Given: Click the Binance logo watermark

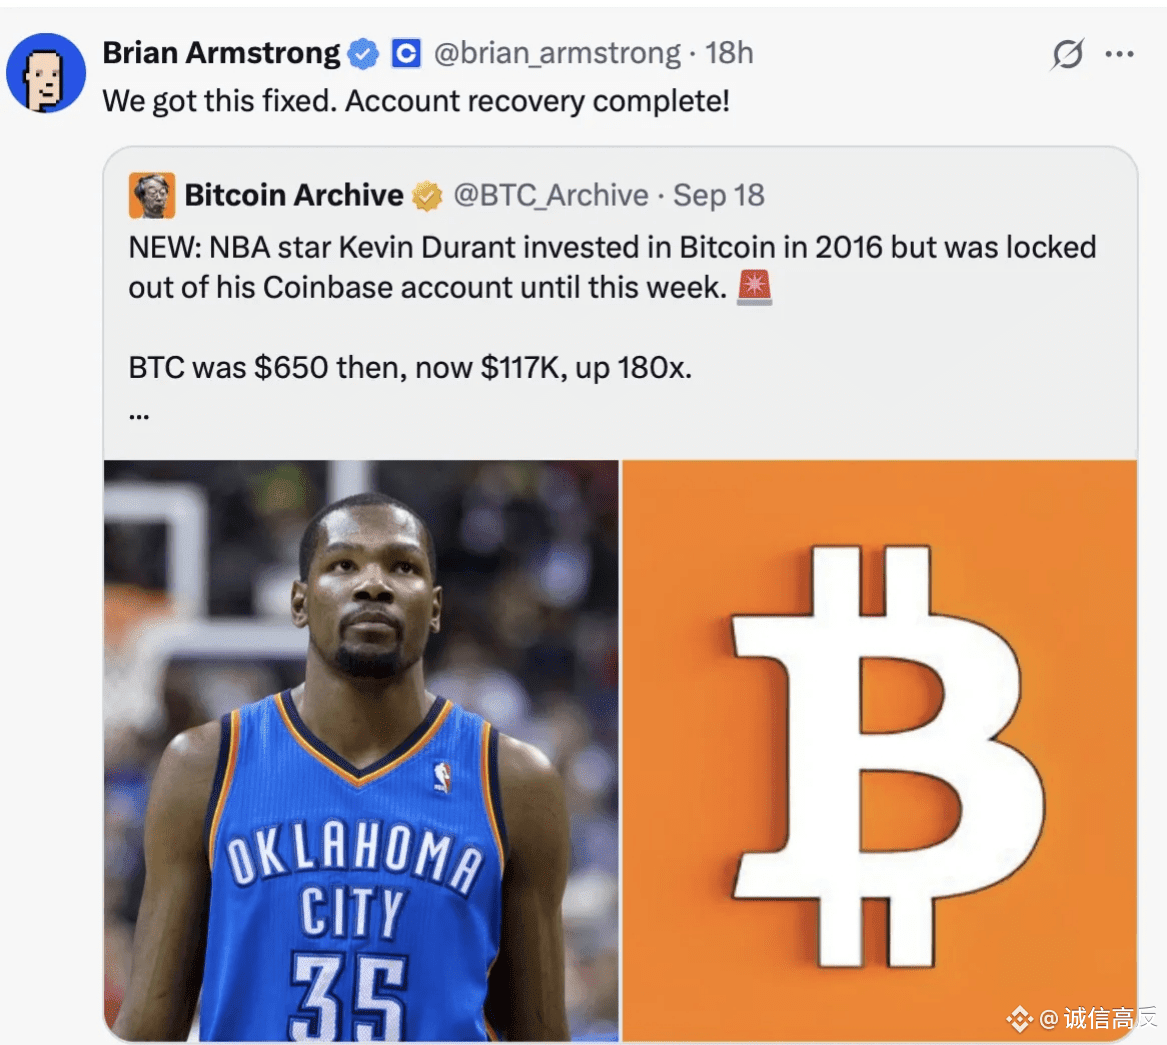Looking at the screenshot, I should click(x=1020, y=1018).
